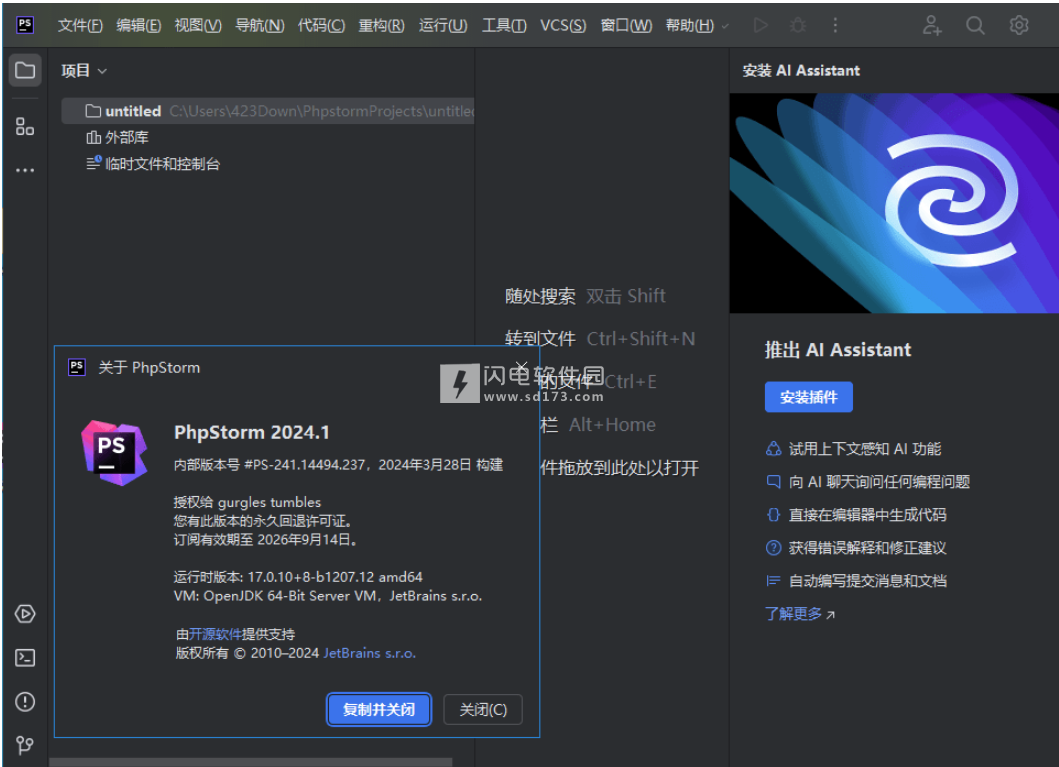The width and height of the screenshot is (1059, 767).
Task: Click the large PhpStorm logo in About dialog
Action: [x=114, y=452]
